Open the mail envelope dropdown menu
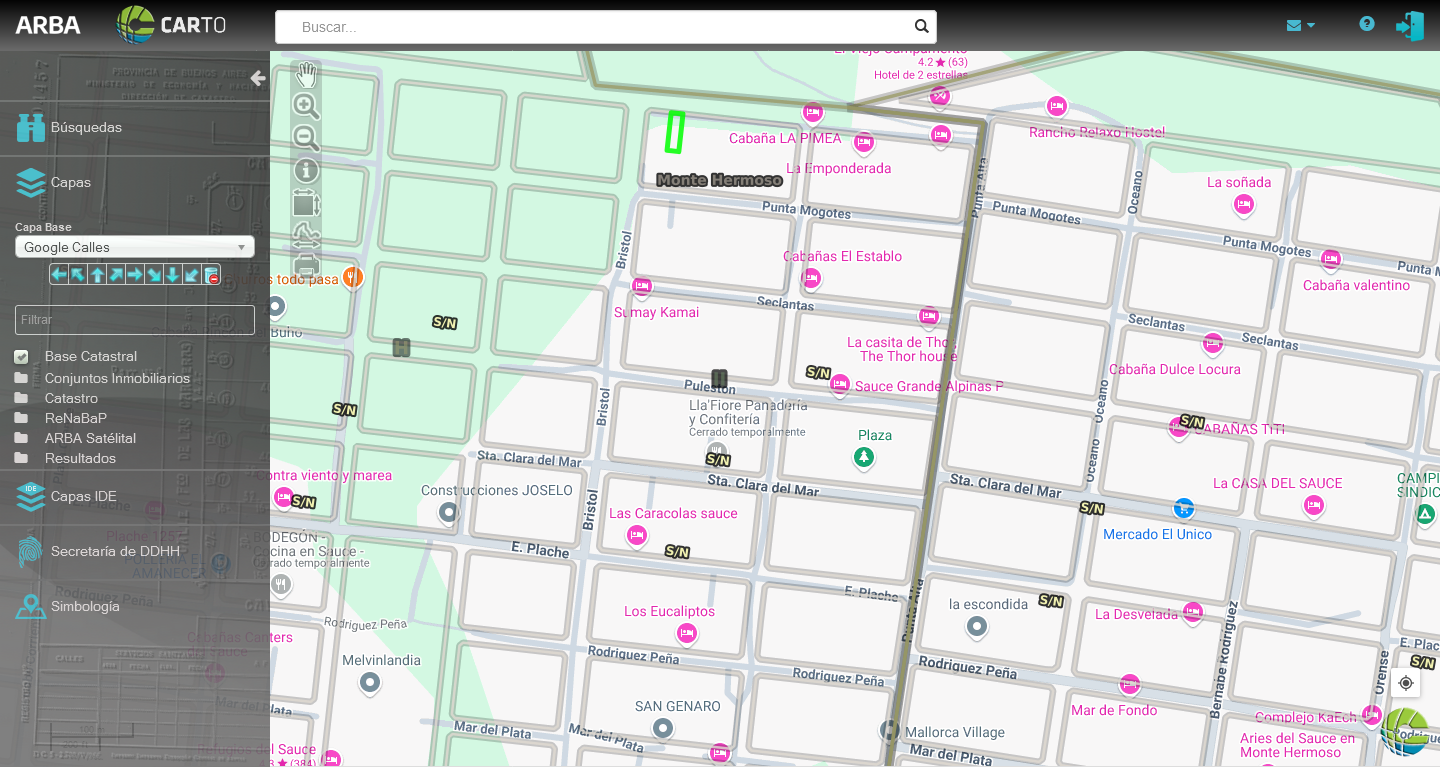 [1300, 26]
